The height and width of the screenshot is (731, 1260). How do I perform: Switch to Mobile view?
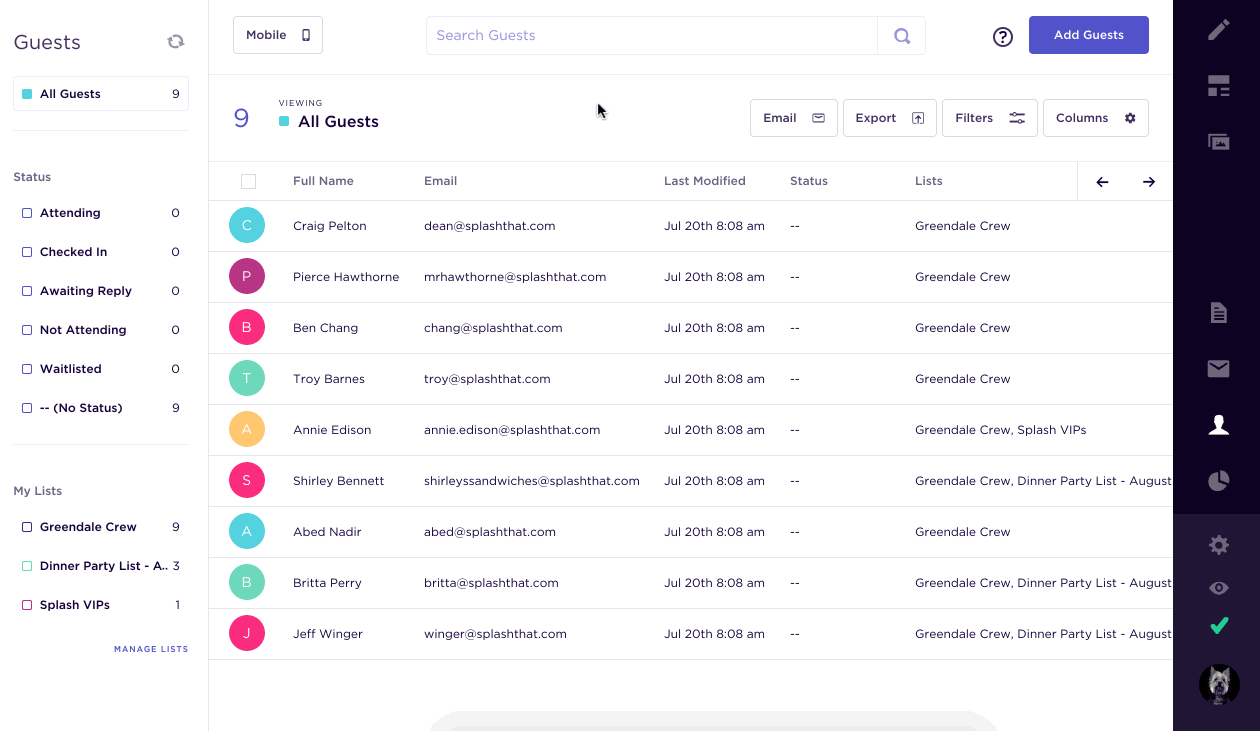tap(278, 35)
